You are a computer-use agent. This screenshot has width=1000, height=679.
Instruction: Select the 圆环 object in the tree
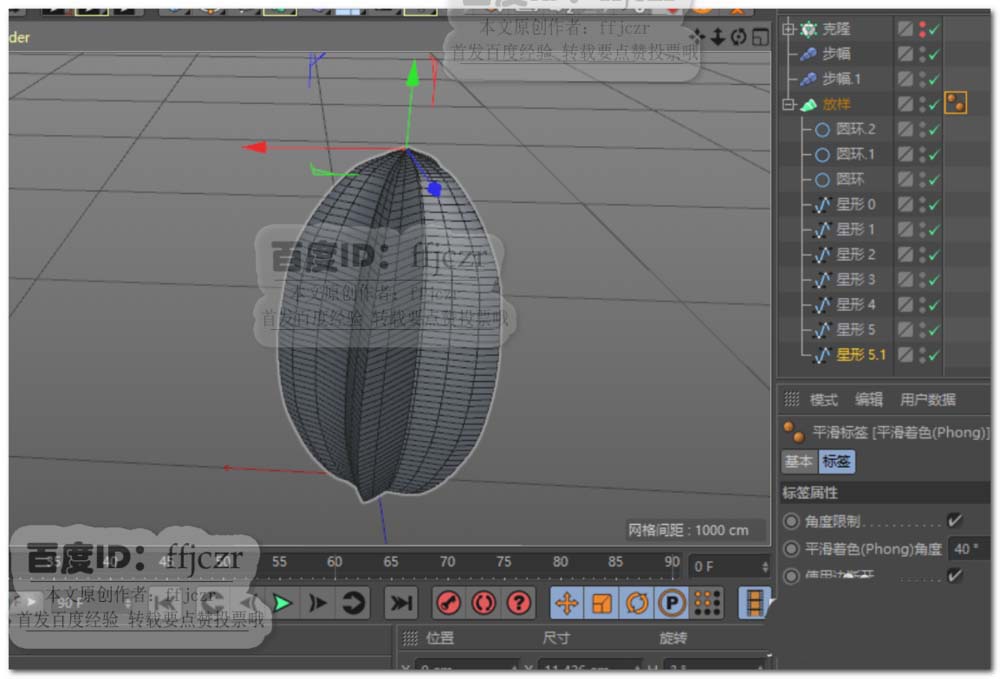pyautogui.click(x=849, y=180)
